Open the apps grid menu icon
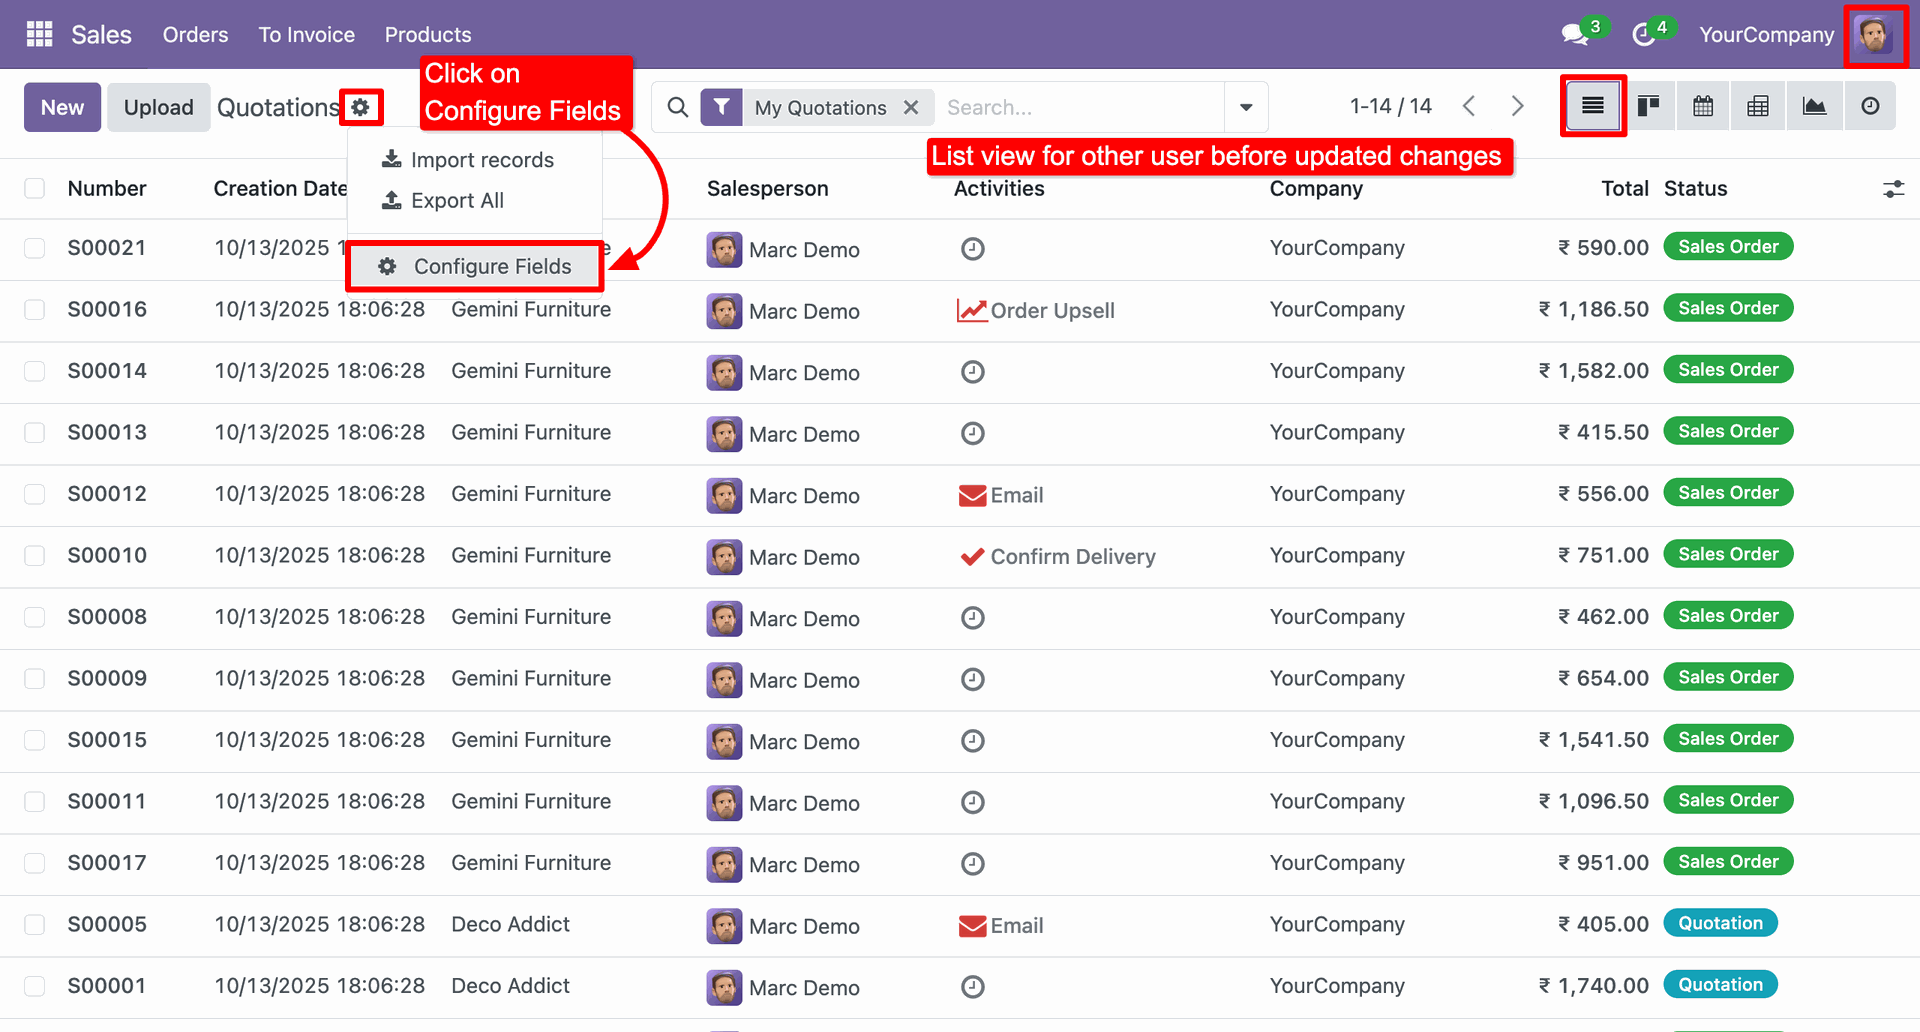Image resolution: width=1920 pixels, height=1032 pixels. point(39,34)
